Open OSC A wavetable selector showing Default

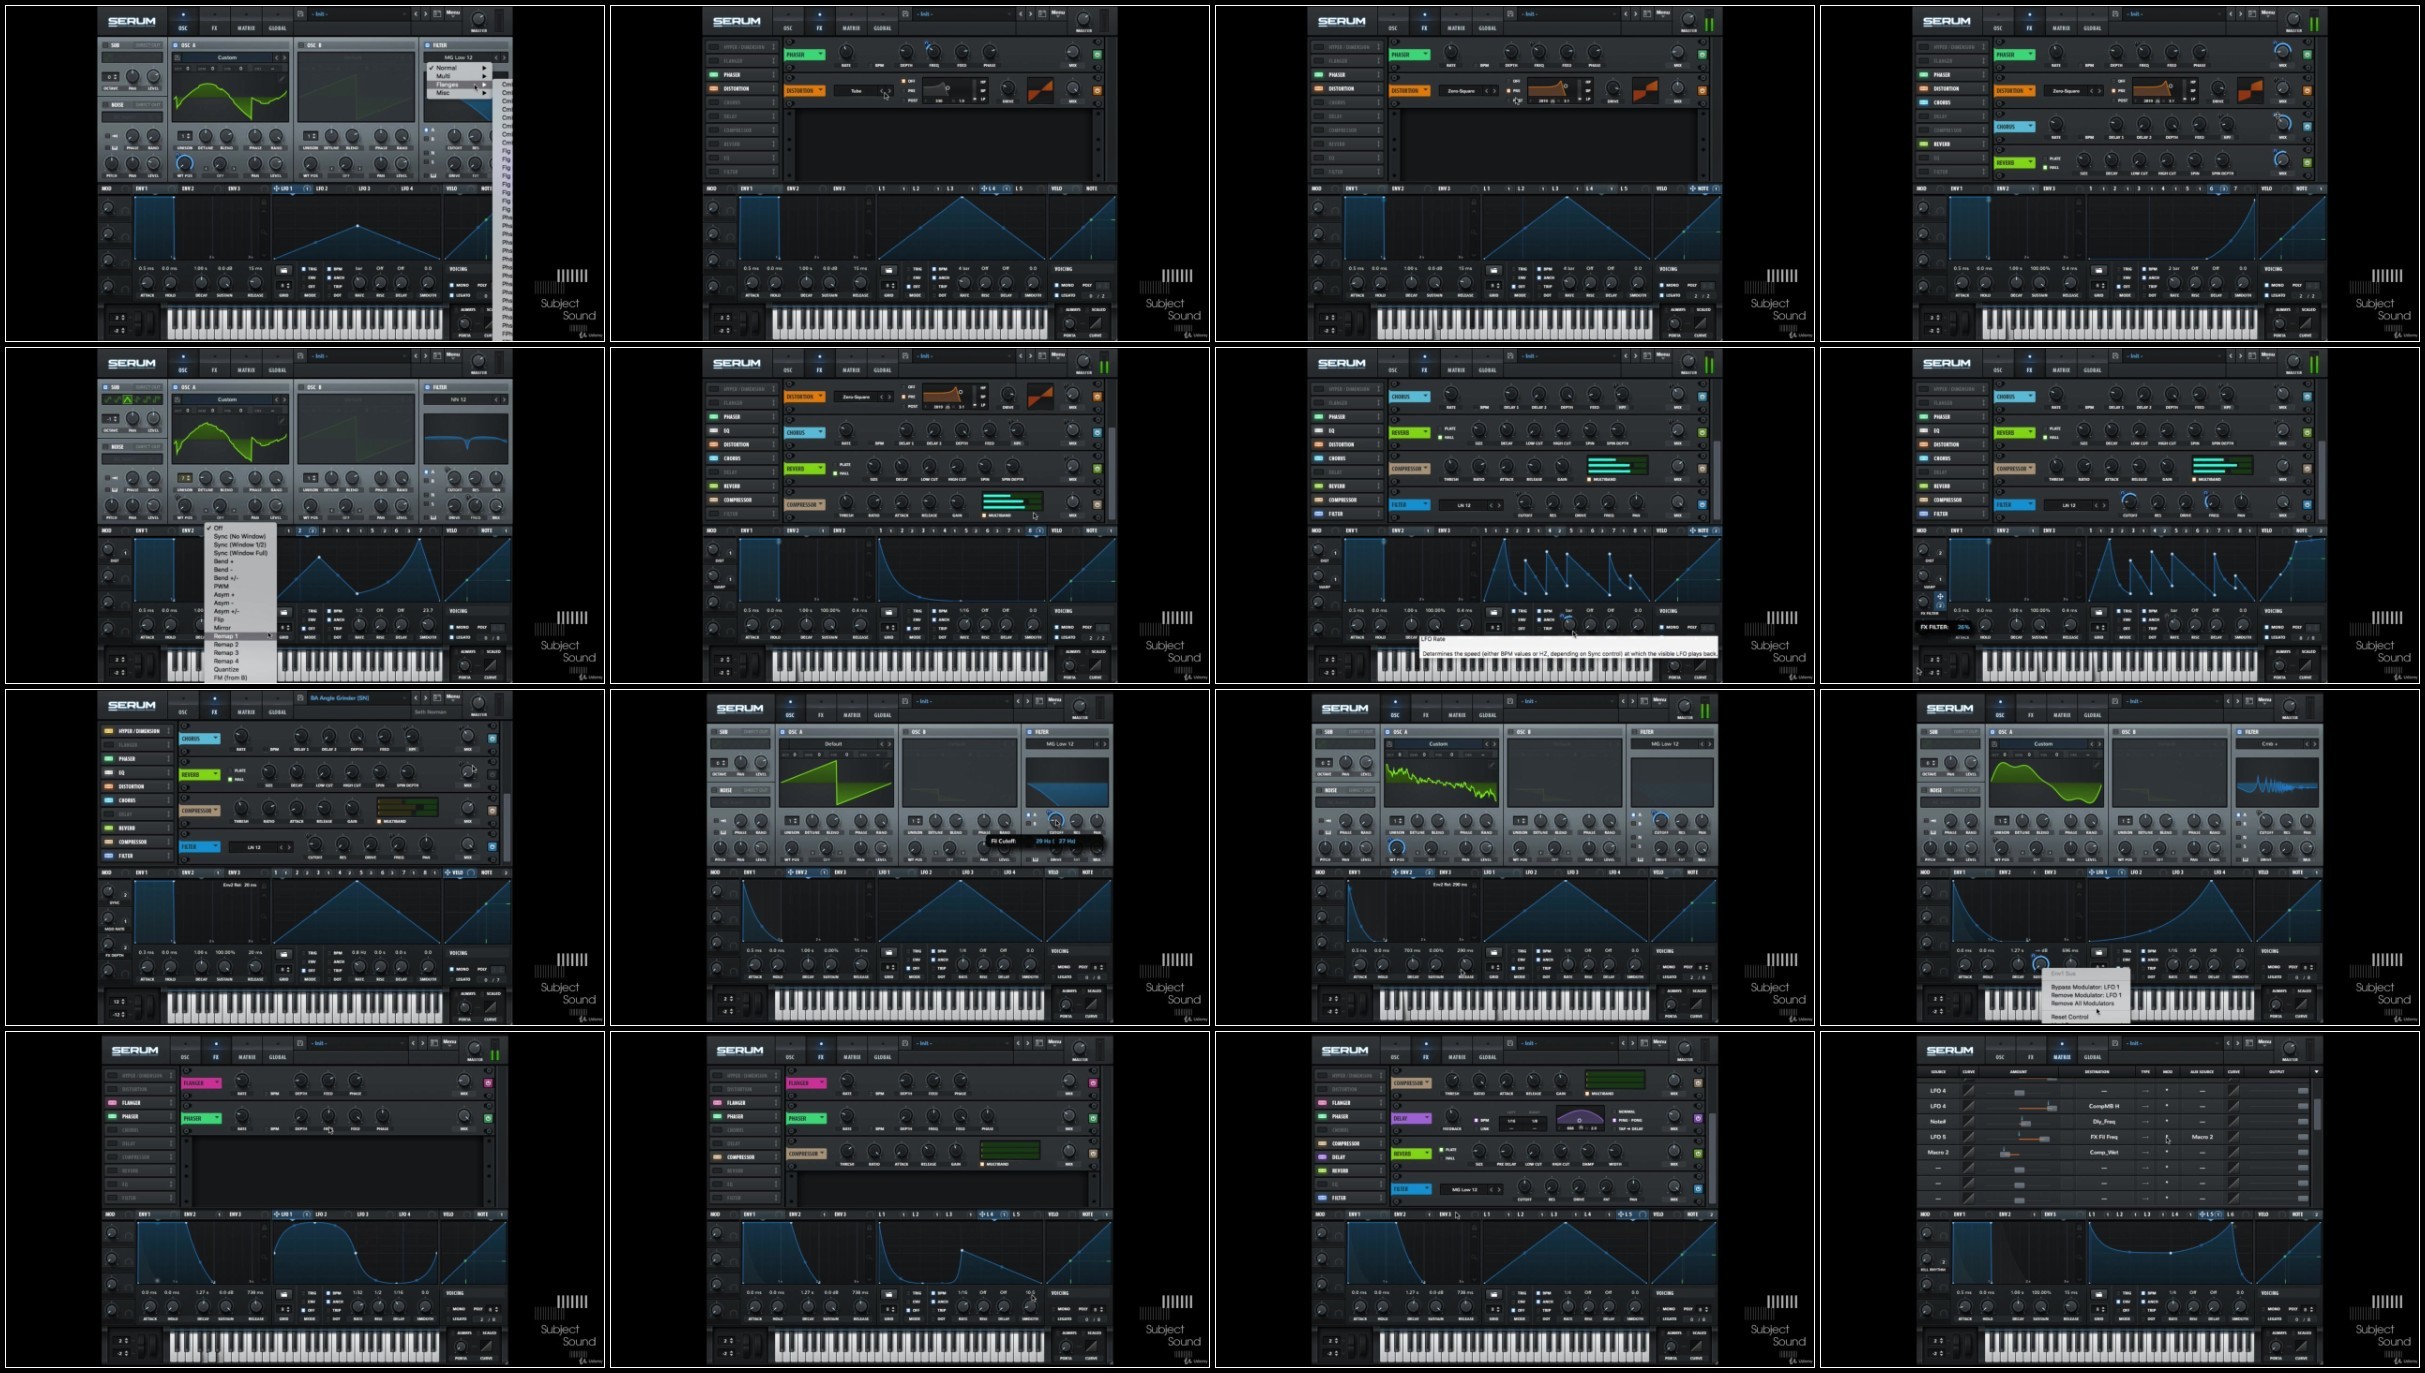point(835,744)
